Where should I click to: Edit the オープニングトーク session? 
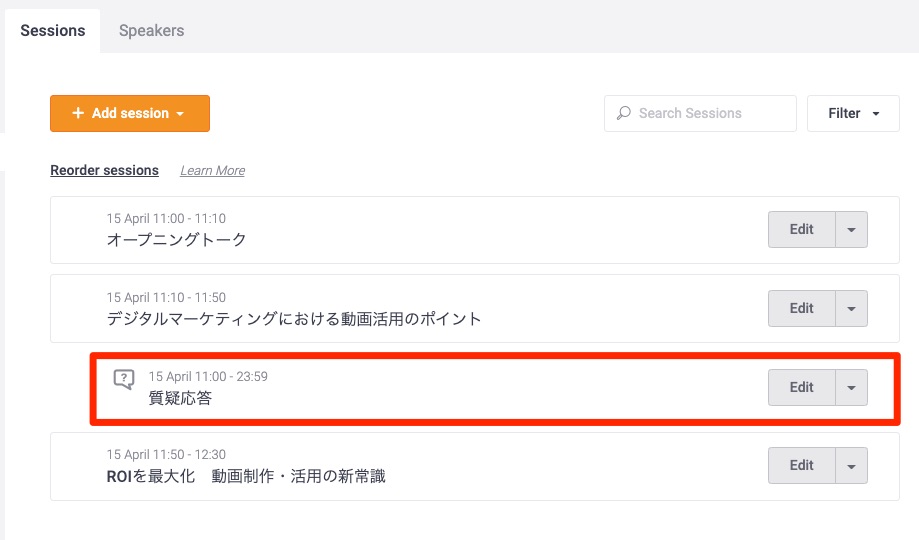[x=801, y=229]
